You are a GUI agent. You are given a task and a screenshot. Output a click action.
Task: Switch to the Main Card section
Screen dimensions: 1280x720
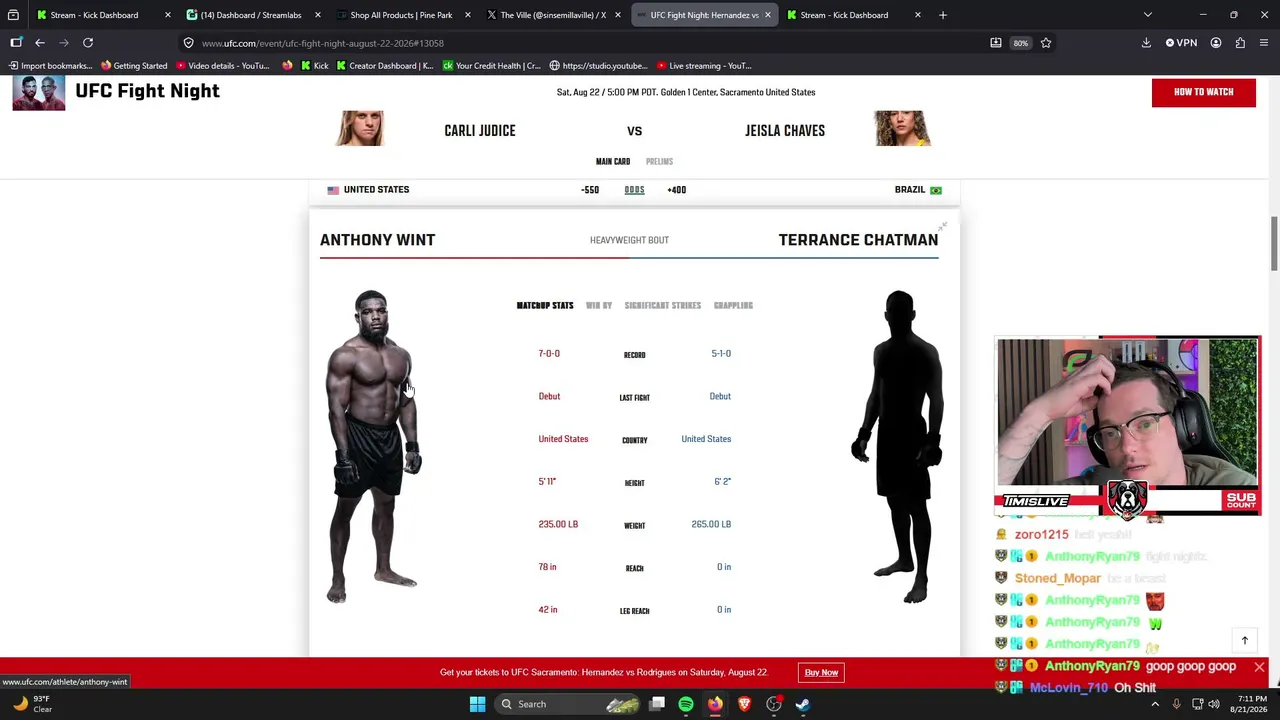[x=613, y=162]
